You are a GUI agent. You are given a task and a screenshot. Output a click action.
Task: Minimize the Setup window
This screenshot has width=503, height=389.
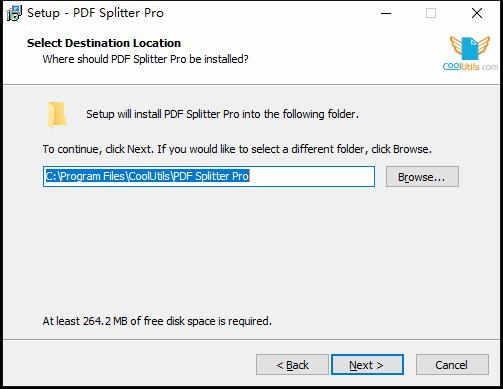pyautogui.click(x=386, y=13)
